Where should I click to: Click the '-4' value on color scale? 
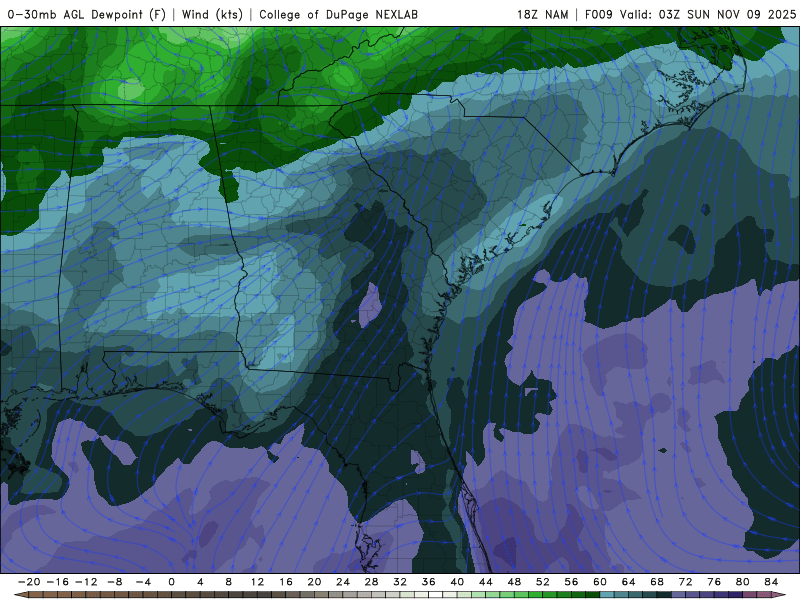point(143,582)
